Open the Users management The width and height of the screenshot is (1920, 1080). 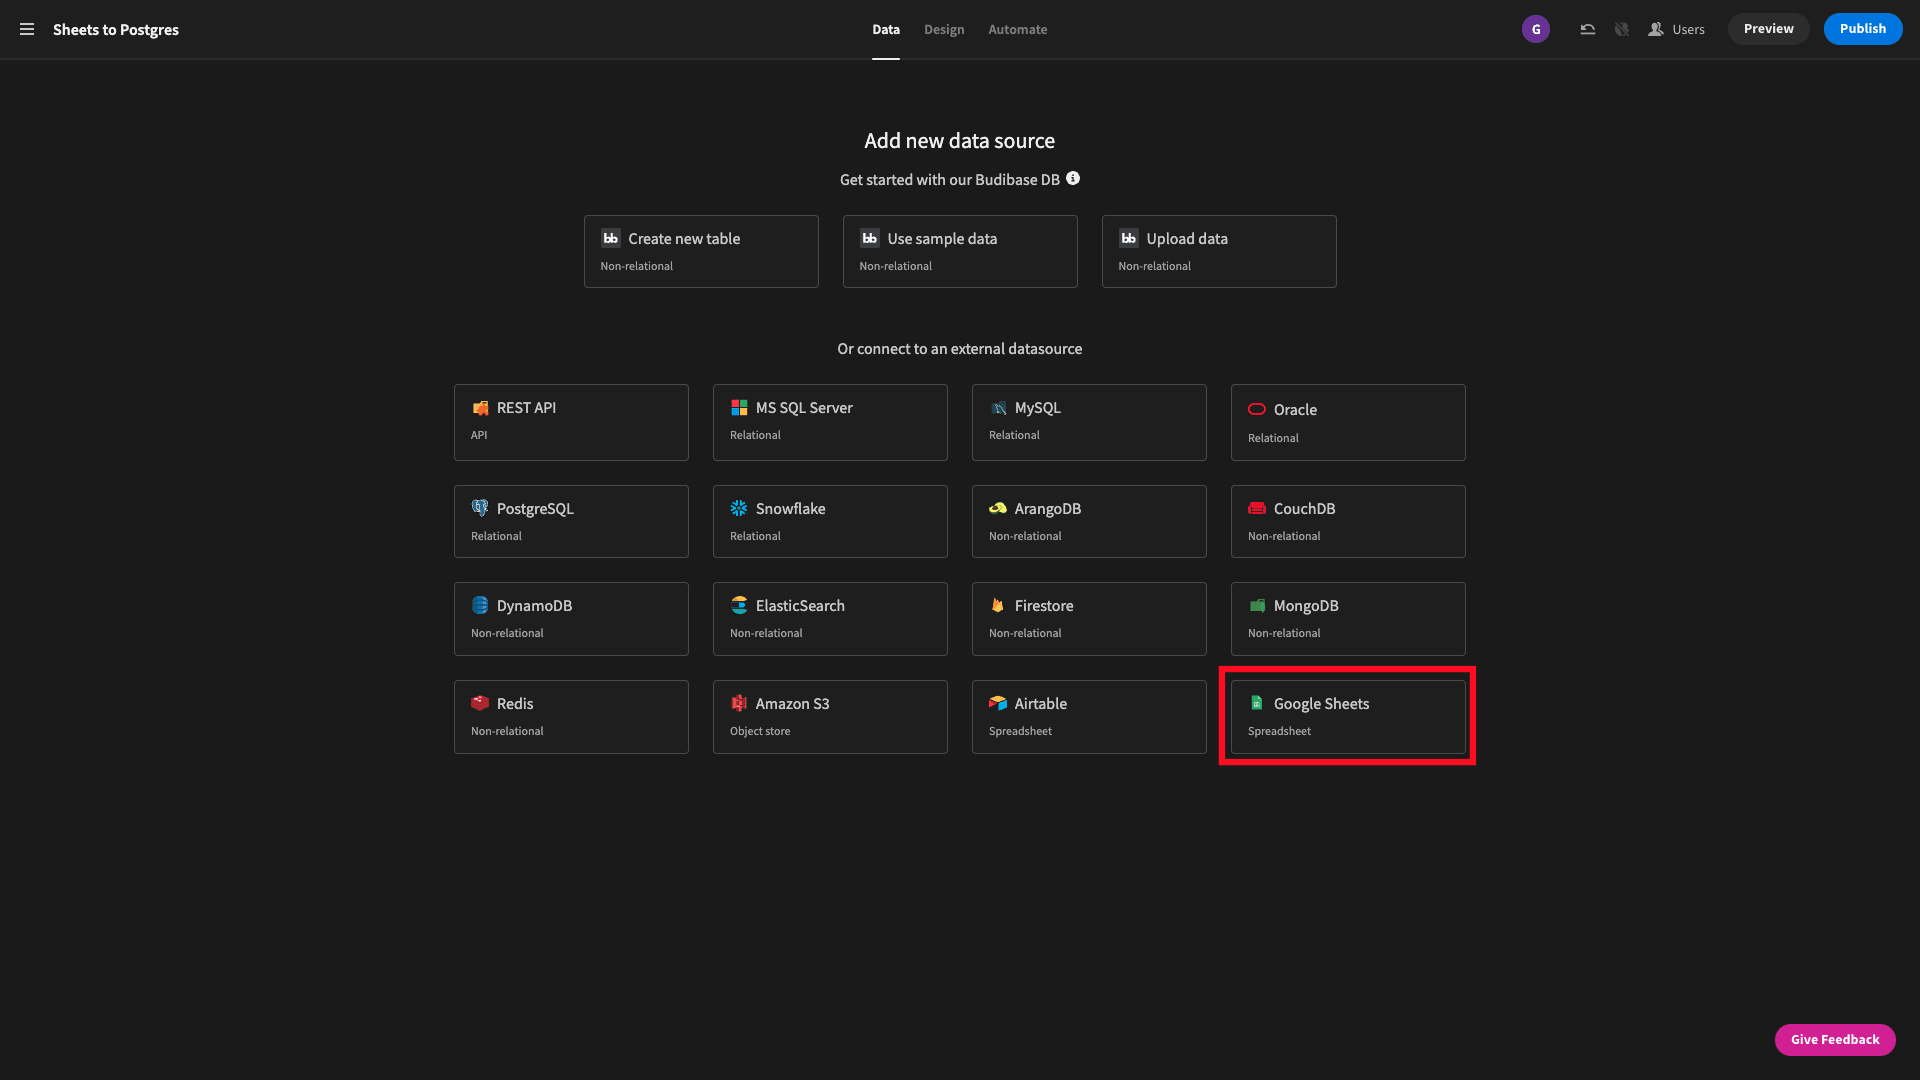(x=1677, y=29)
